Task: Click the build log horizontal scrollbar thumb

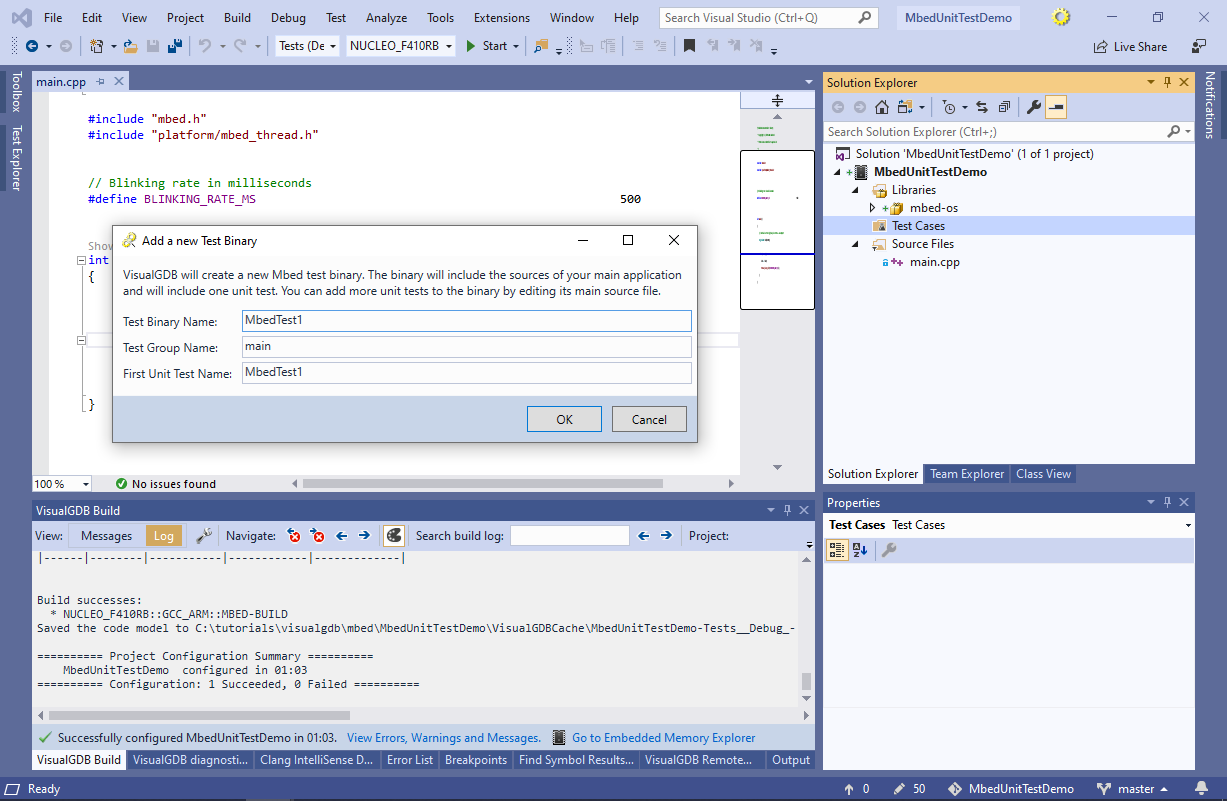Action: tap(199, 715)
